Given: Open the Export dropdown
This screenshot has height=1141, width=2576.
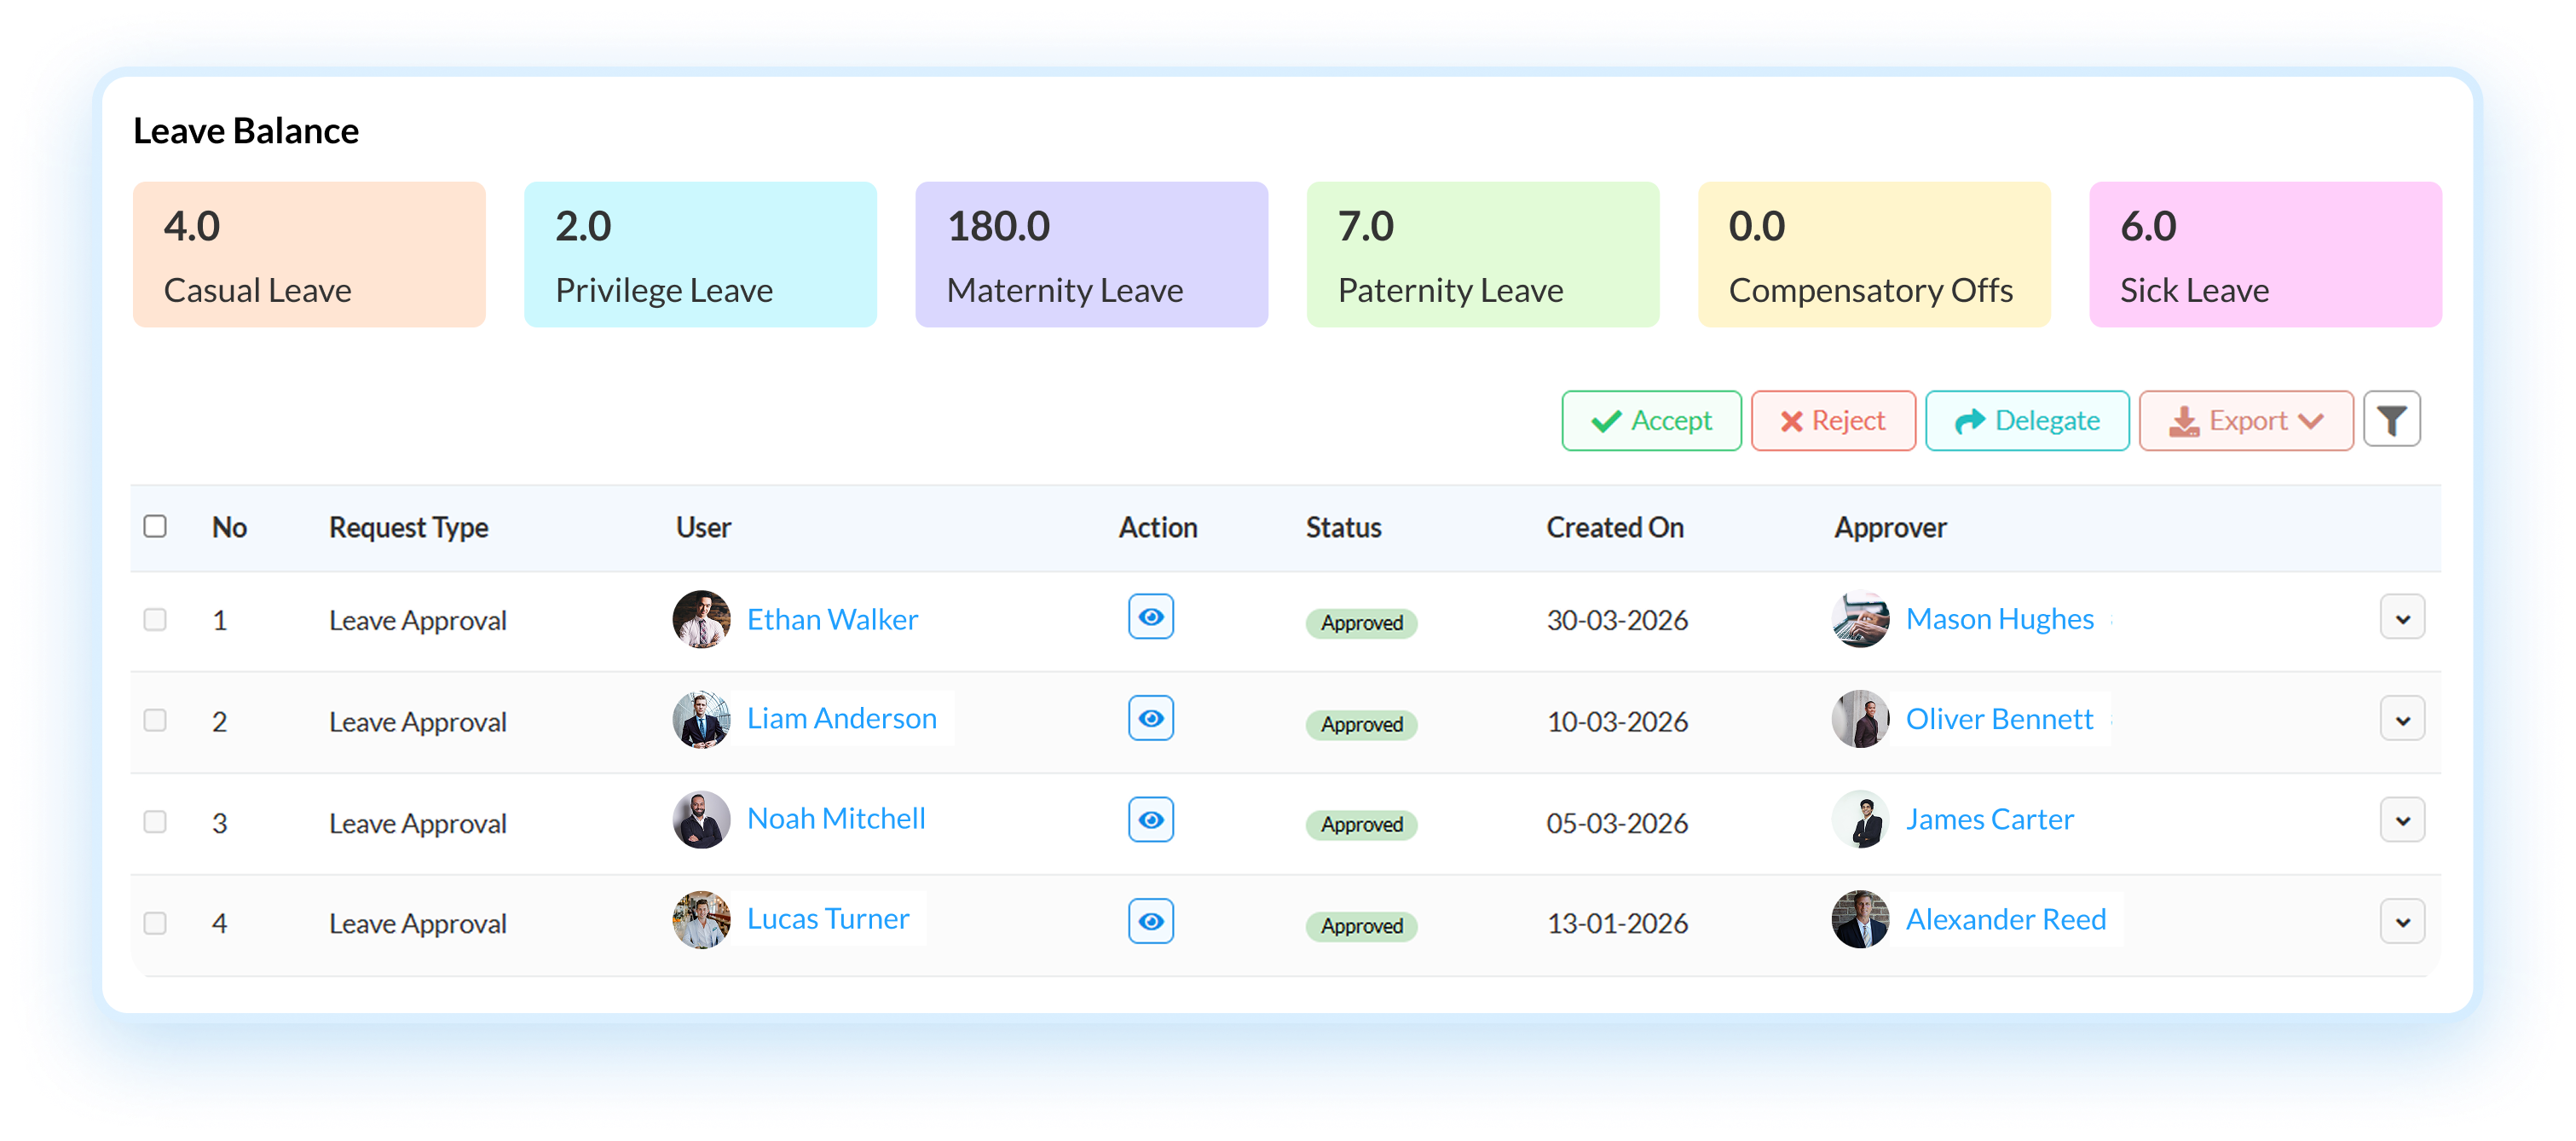Looking at the screenshot, I should (x=2245, y=421).
